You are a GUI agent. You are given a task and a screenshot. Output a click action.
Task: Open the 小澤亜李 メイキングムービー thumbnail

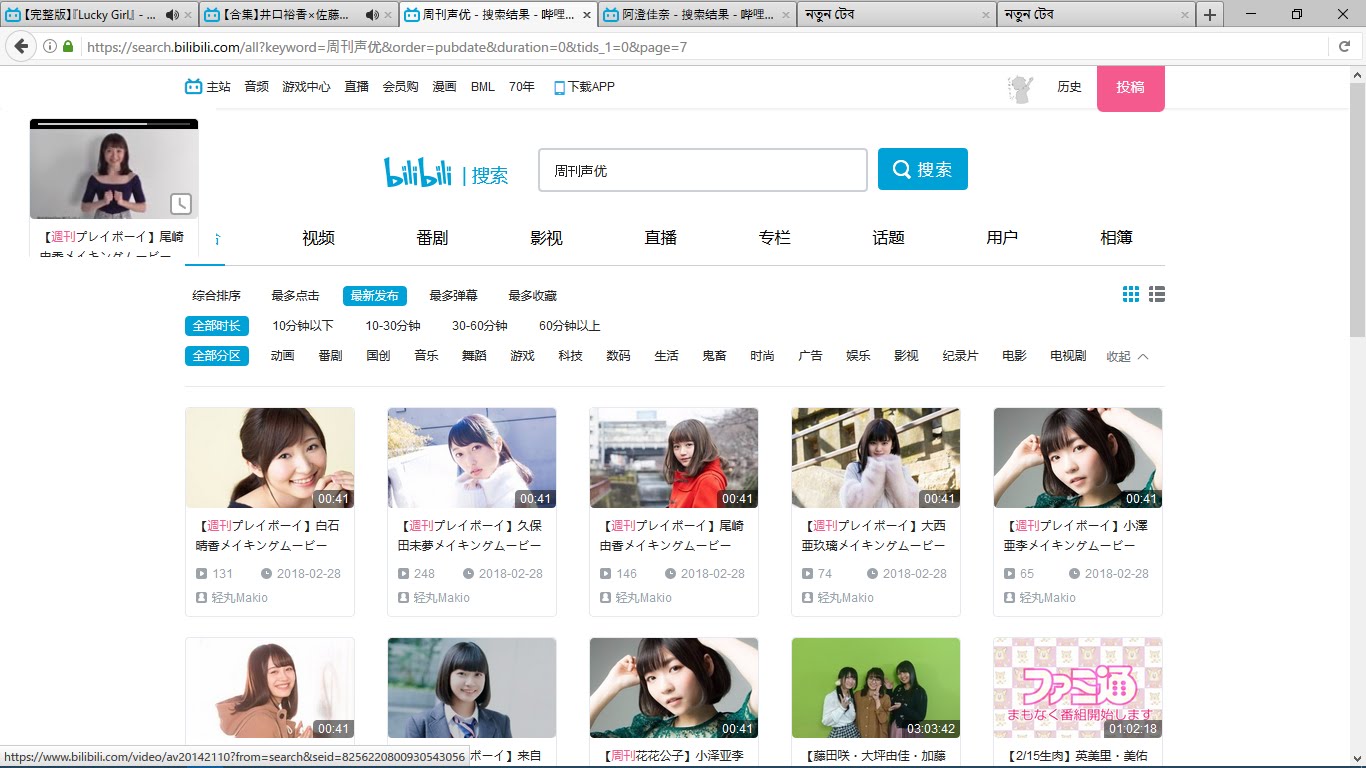point(1078,458)
